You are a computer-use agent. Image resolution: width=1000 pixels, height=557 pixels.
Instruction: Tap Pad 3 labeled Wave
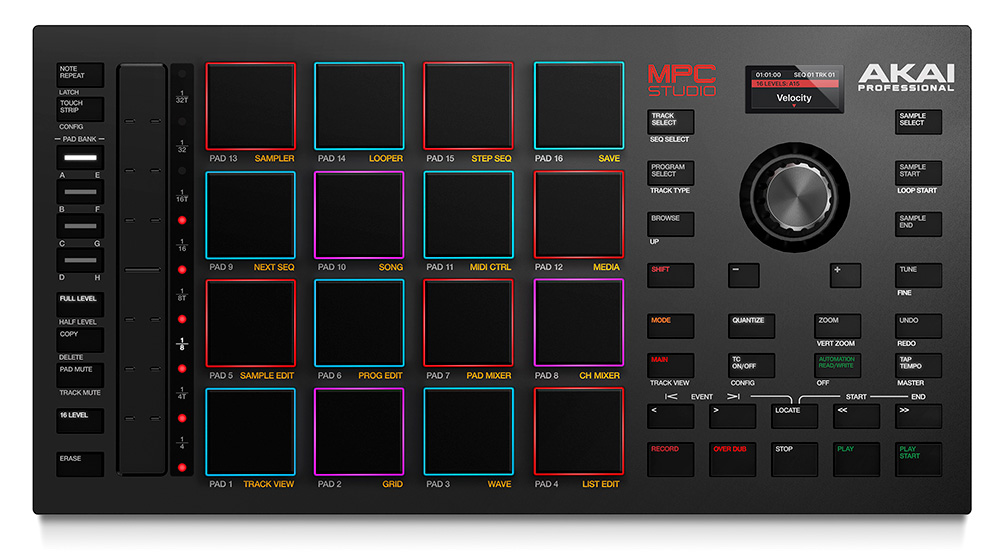tap(468, 432)
